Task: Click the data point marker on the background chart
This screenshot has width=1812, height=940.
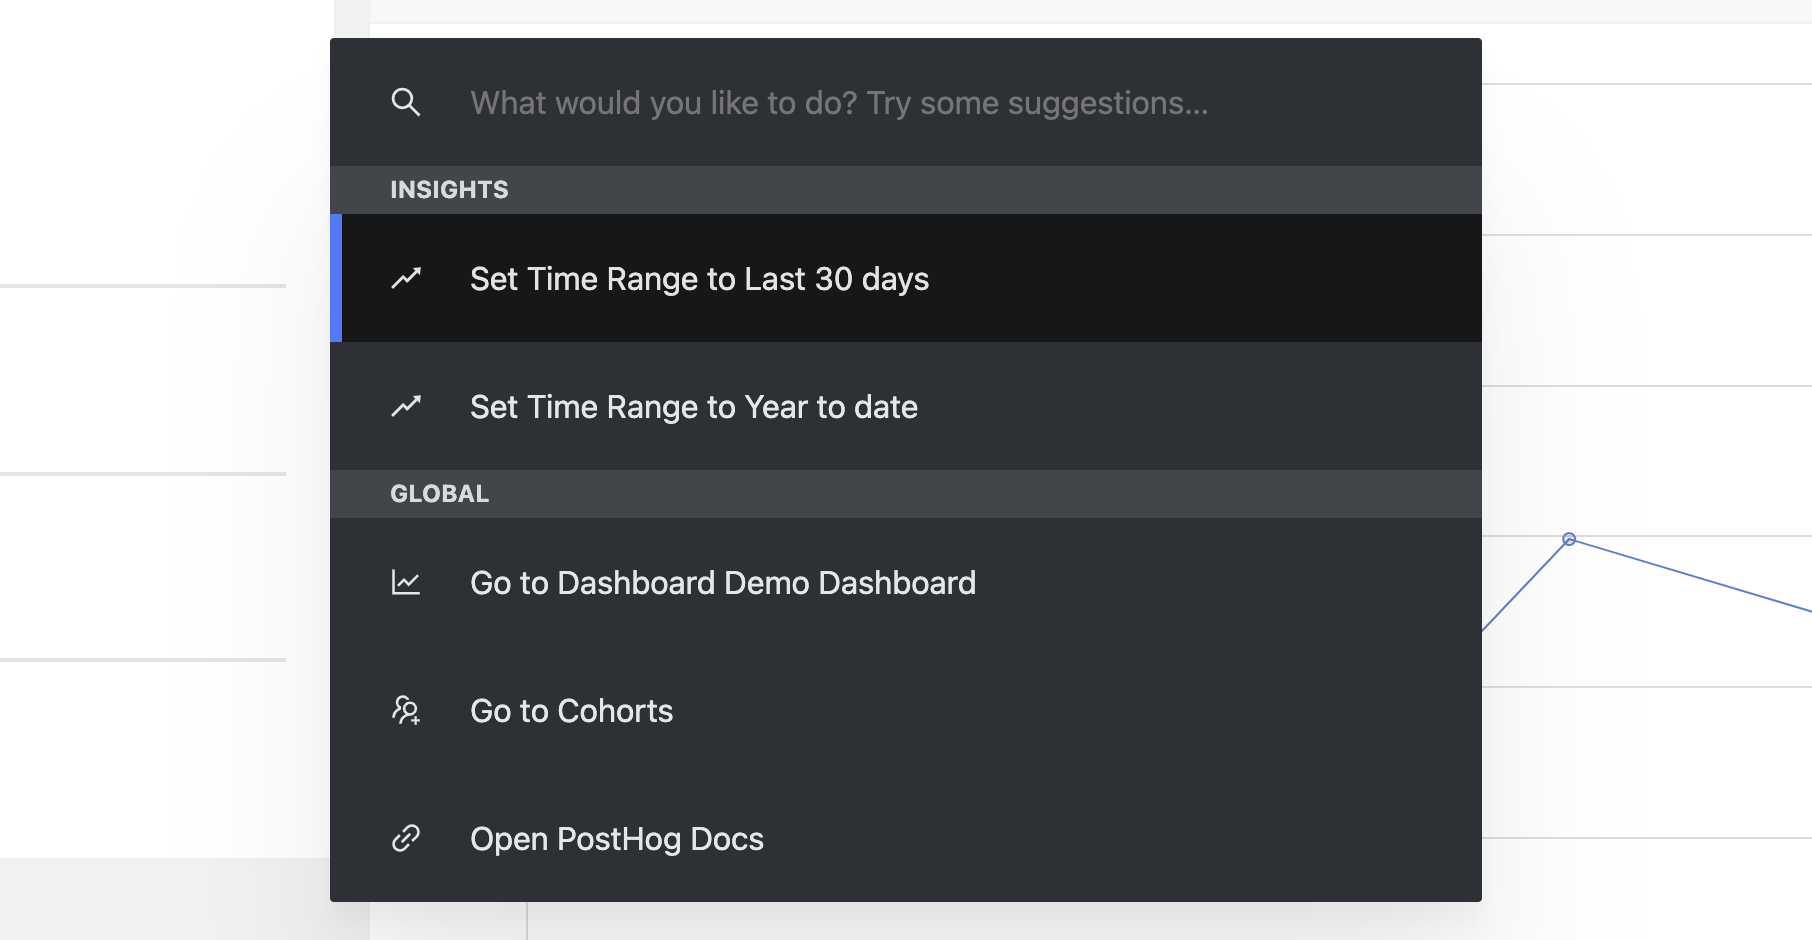Action: pyautogui.click(x=1567, y=539)
